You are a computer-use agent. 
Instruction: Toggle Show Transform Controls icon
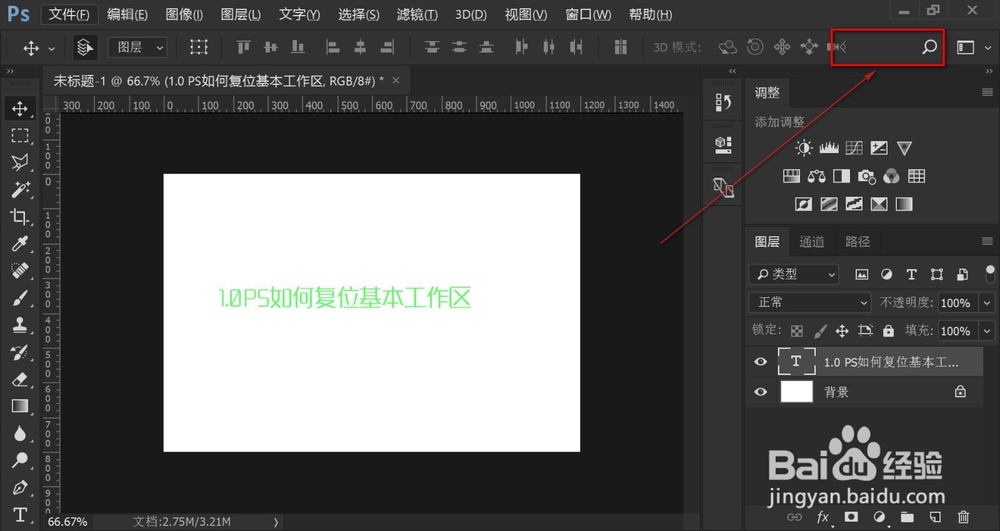coord(198,47)
